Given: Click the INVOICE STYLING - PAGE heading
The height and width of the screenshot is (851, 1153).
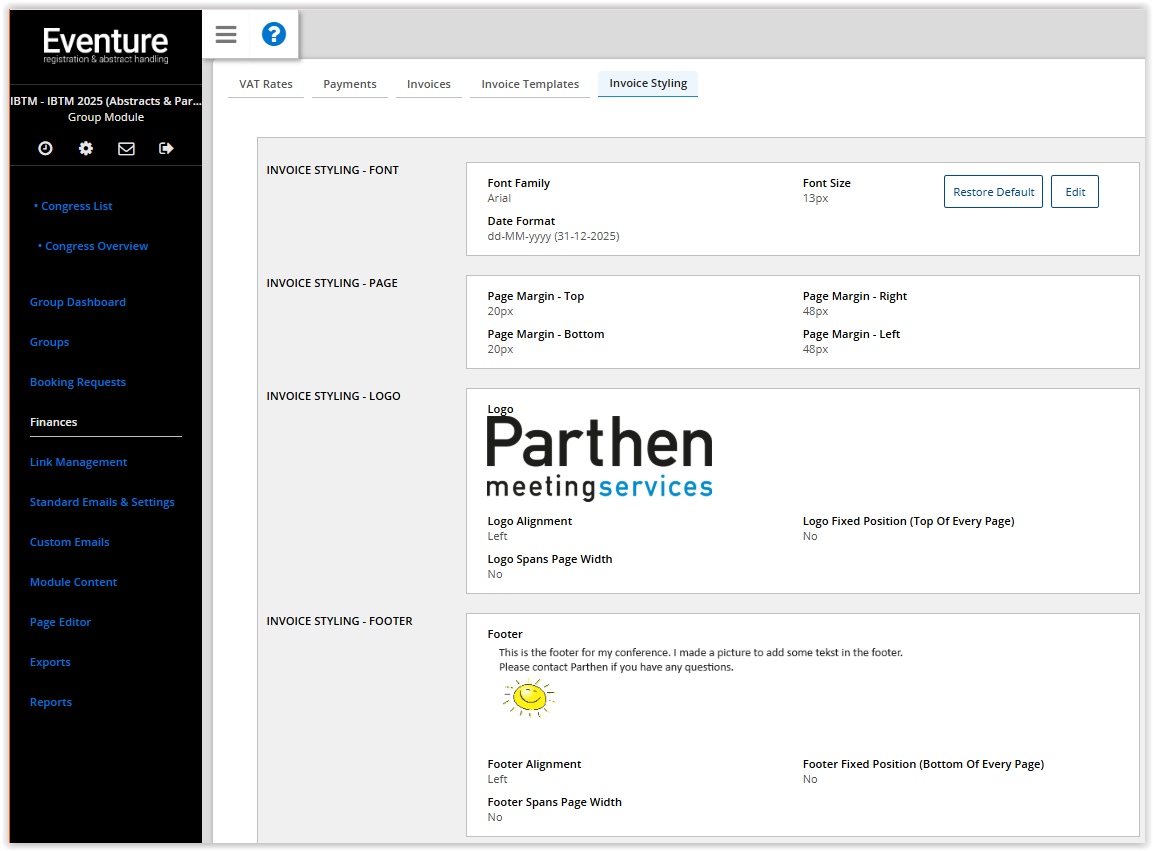Looking at the screenshot, I should [332, 283].
